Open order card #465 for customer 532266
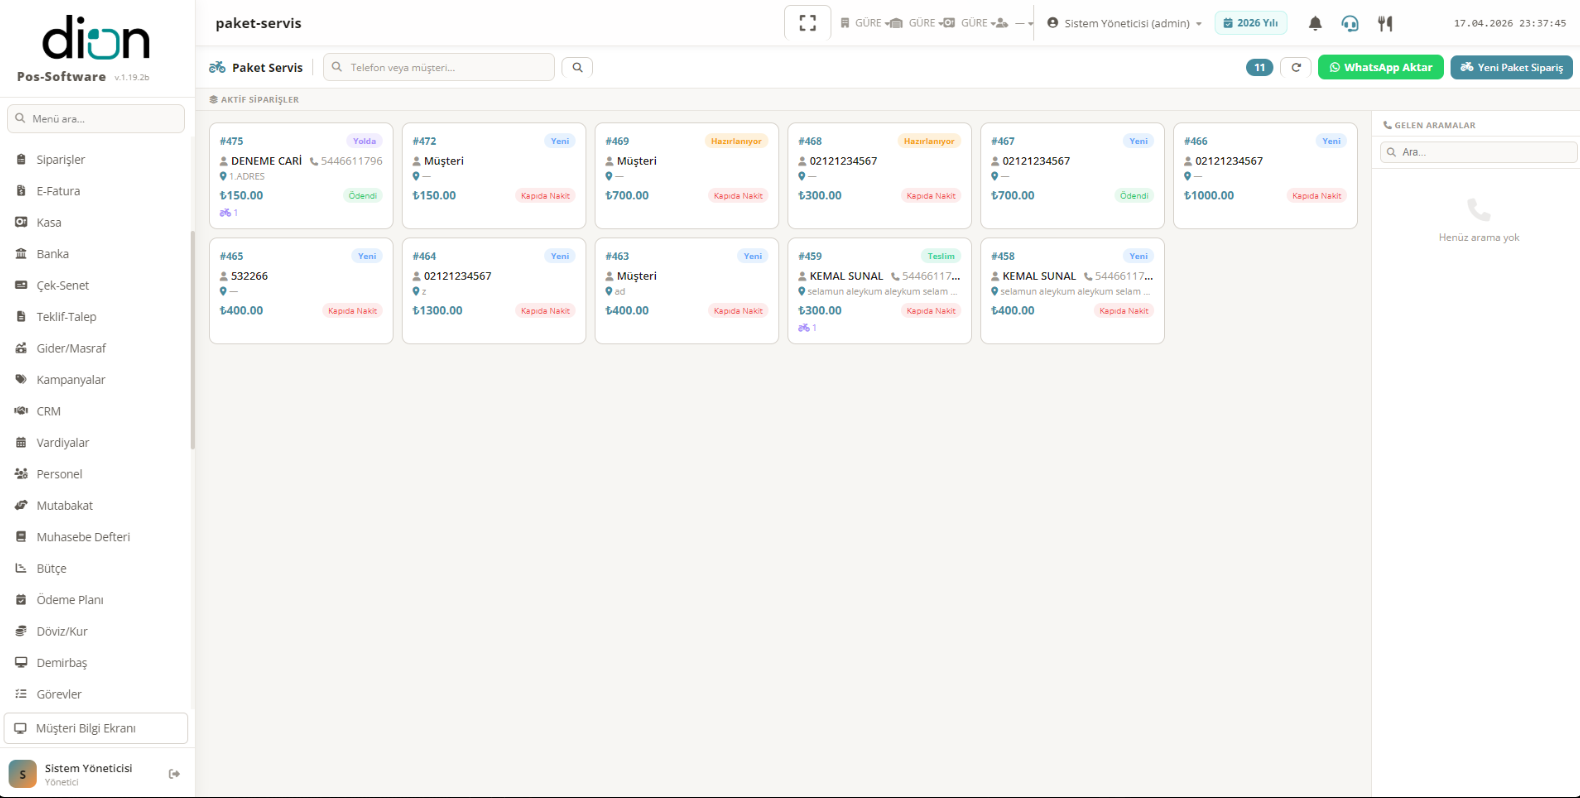 click(301, 290)
